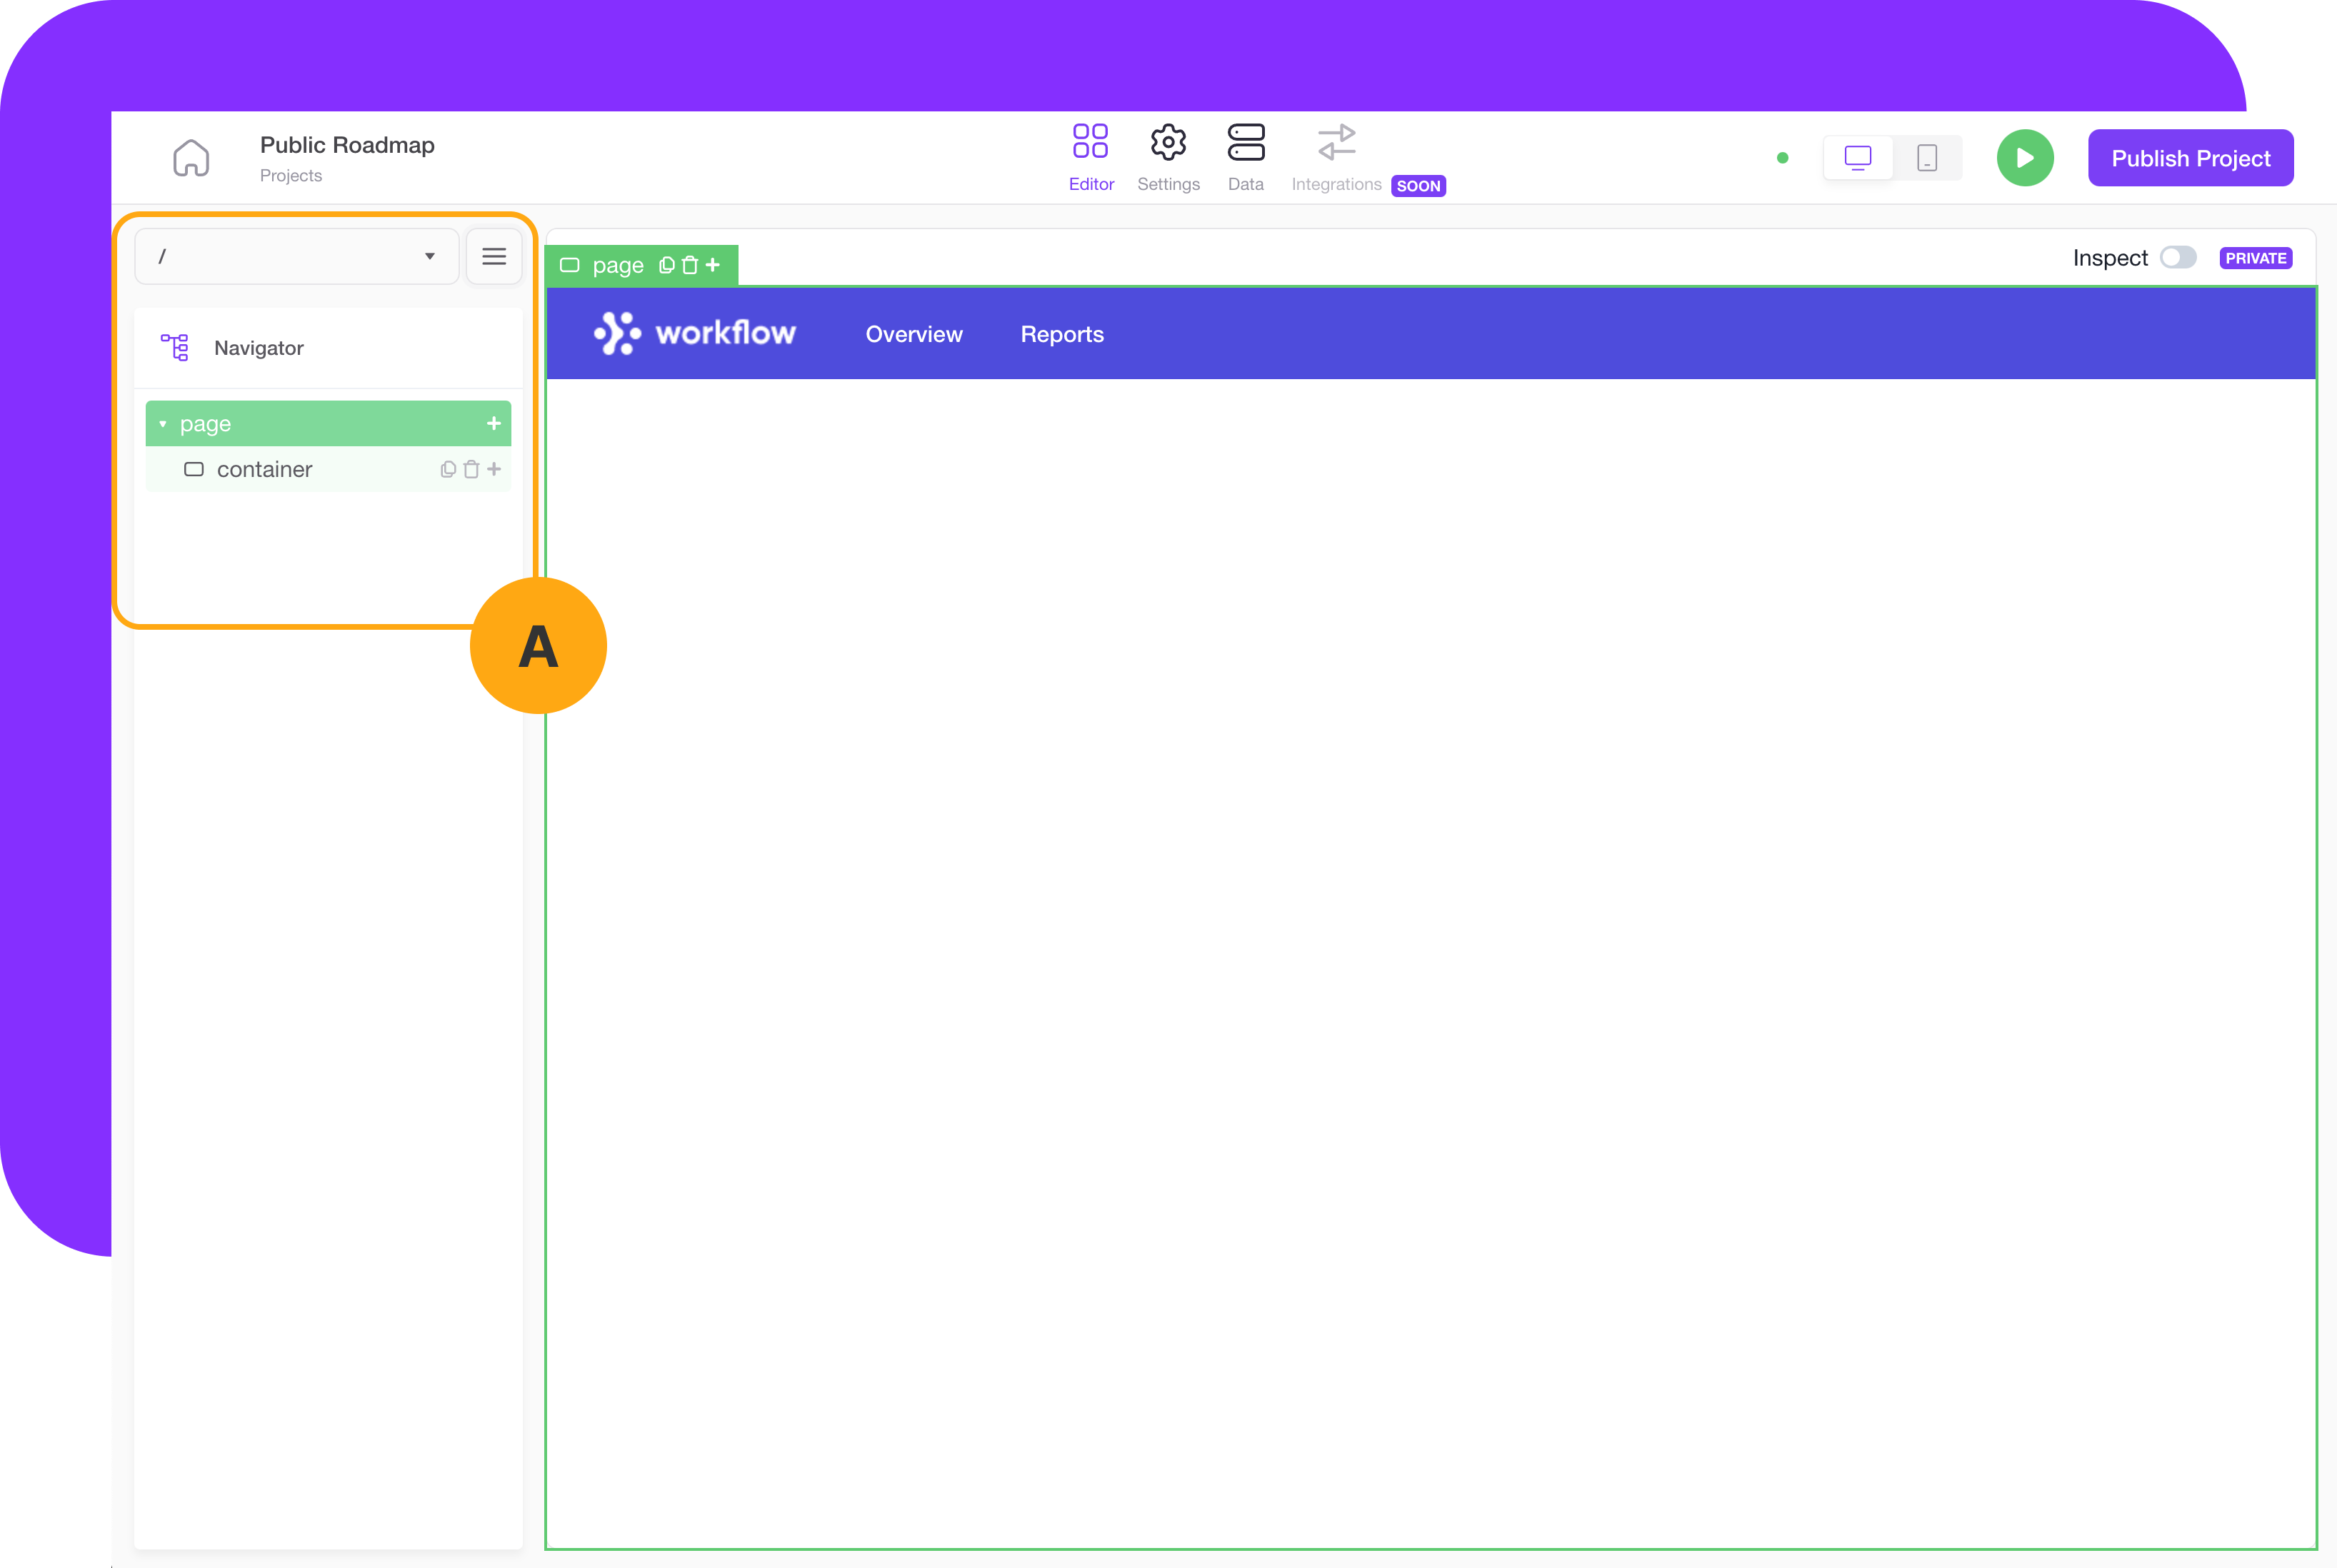Switch to the Data tab

coord(1246,157)
